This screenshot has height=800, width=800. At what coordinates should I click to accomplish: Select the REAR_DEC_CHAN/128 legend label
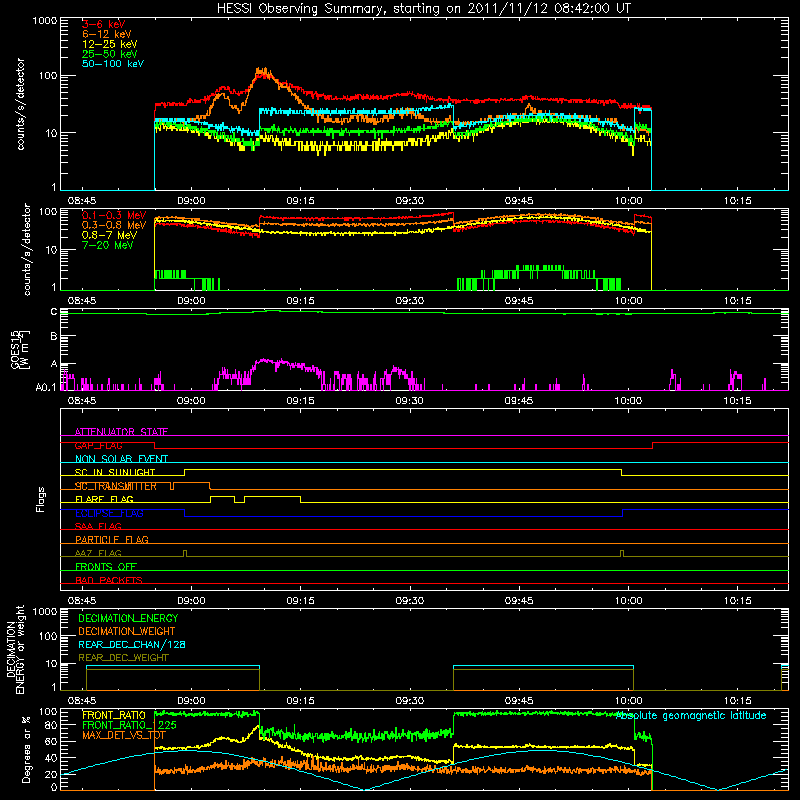pyautogui.click(x=132, y=644)
